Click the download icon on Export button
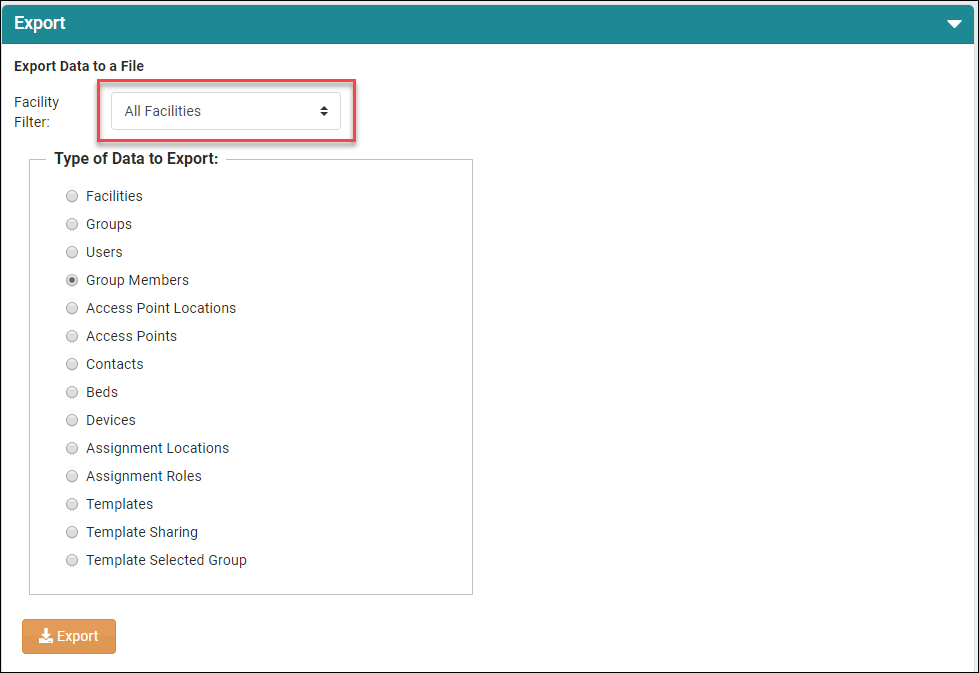This screenshot has height=673, width=979. [x=46, y=636]
